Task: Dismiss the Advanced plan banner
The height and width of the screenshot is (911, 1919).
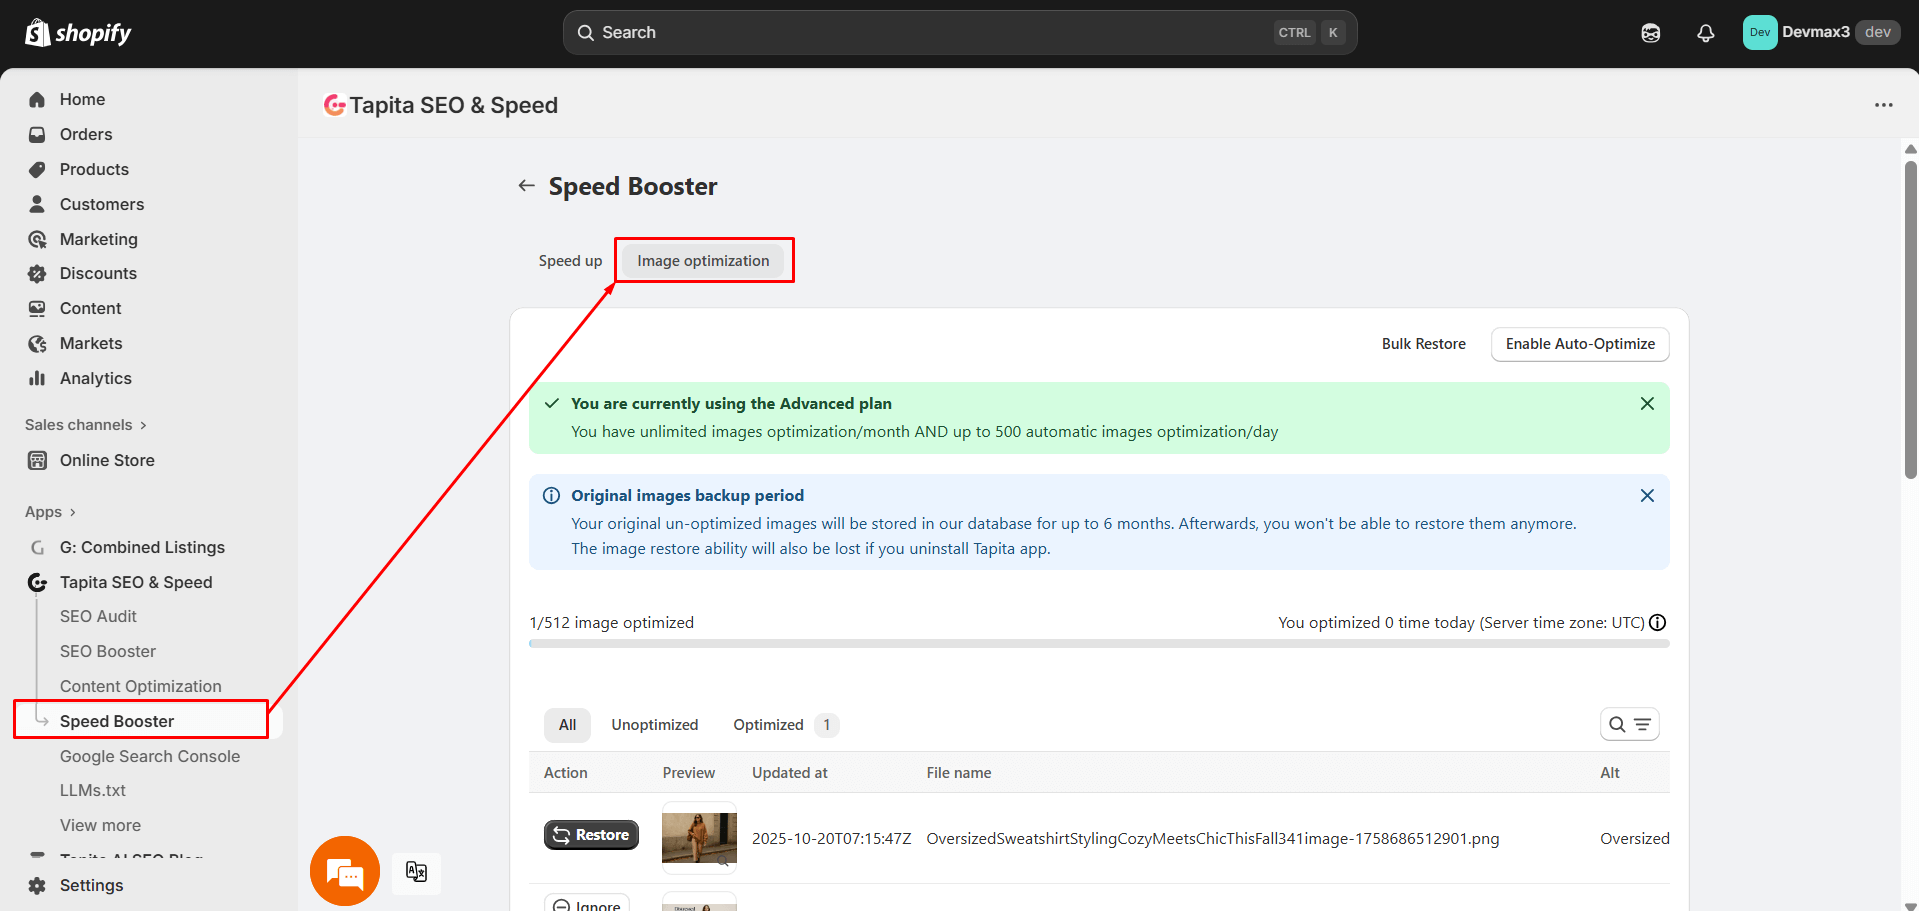Action: pyautogui.click(x=1647, y=403)
